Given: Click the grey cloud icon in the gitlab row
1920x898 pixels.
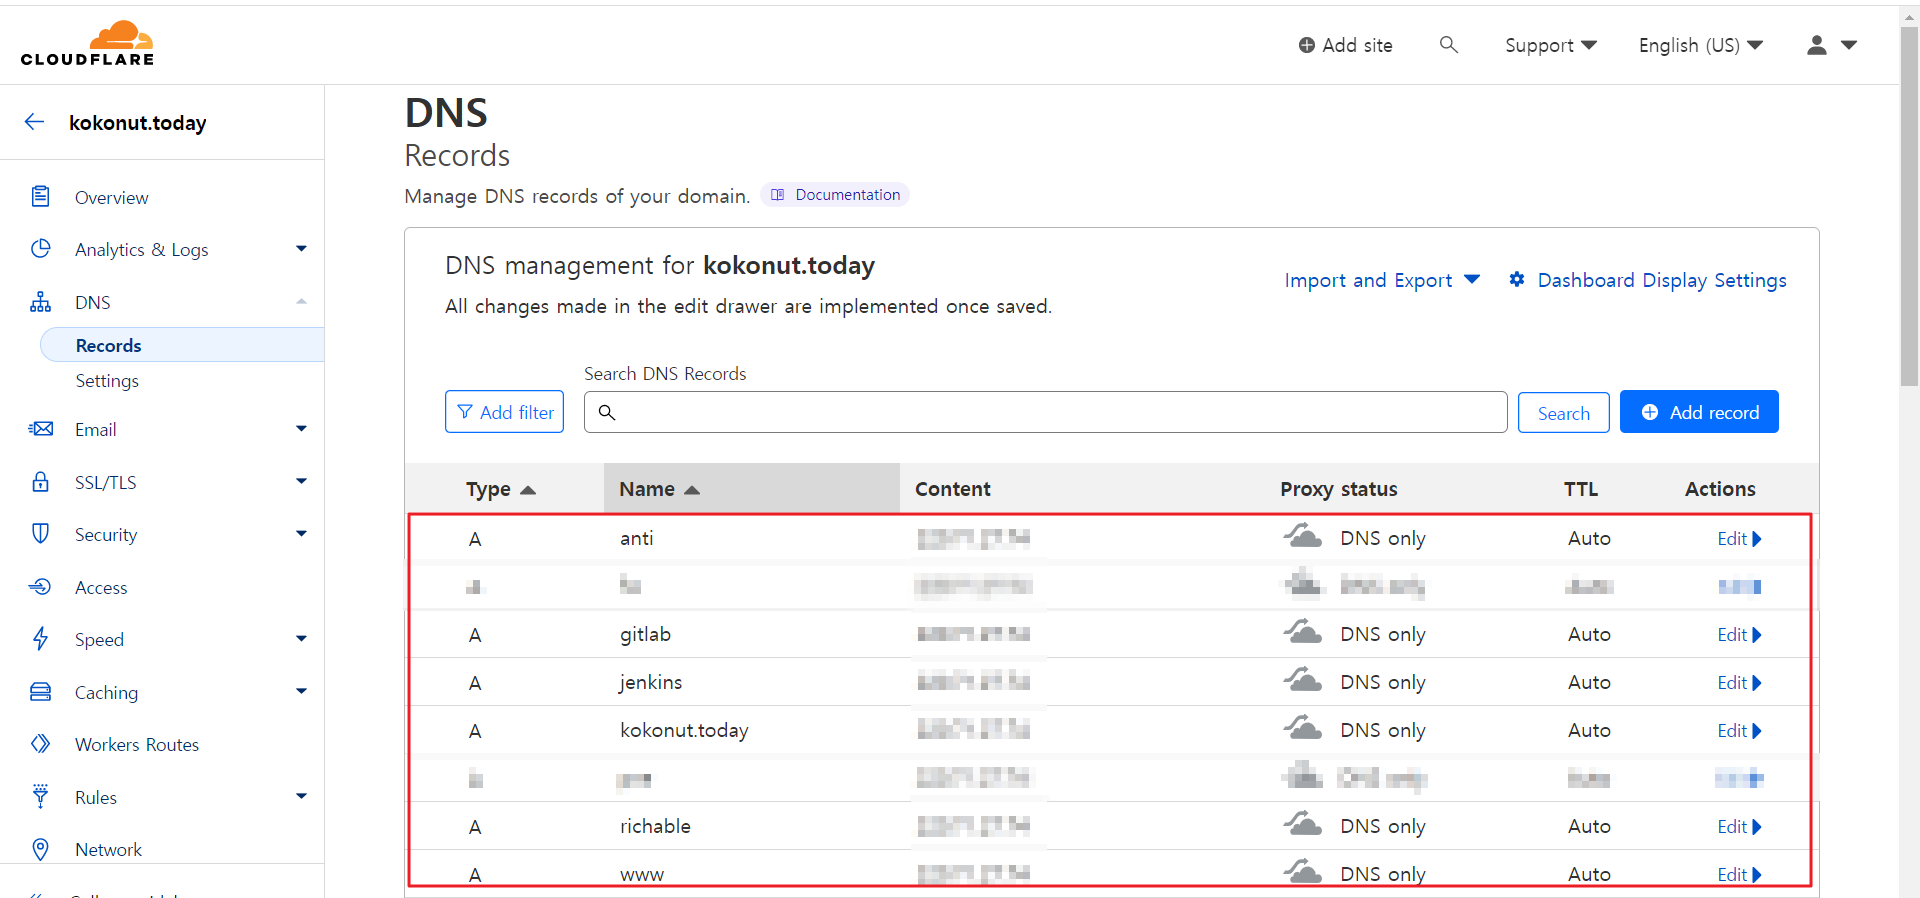Looking at the screenshot, I should [x=1303, y=632].
